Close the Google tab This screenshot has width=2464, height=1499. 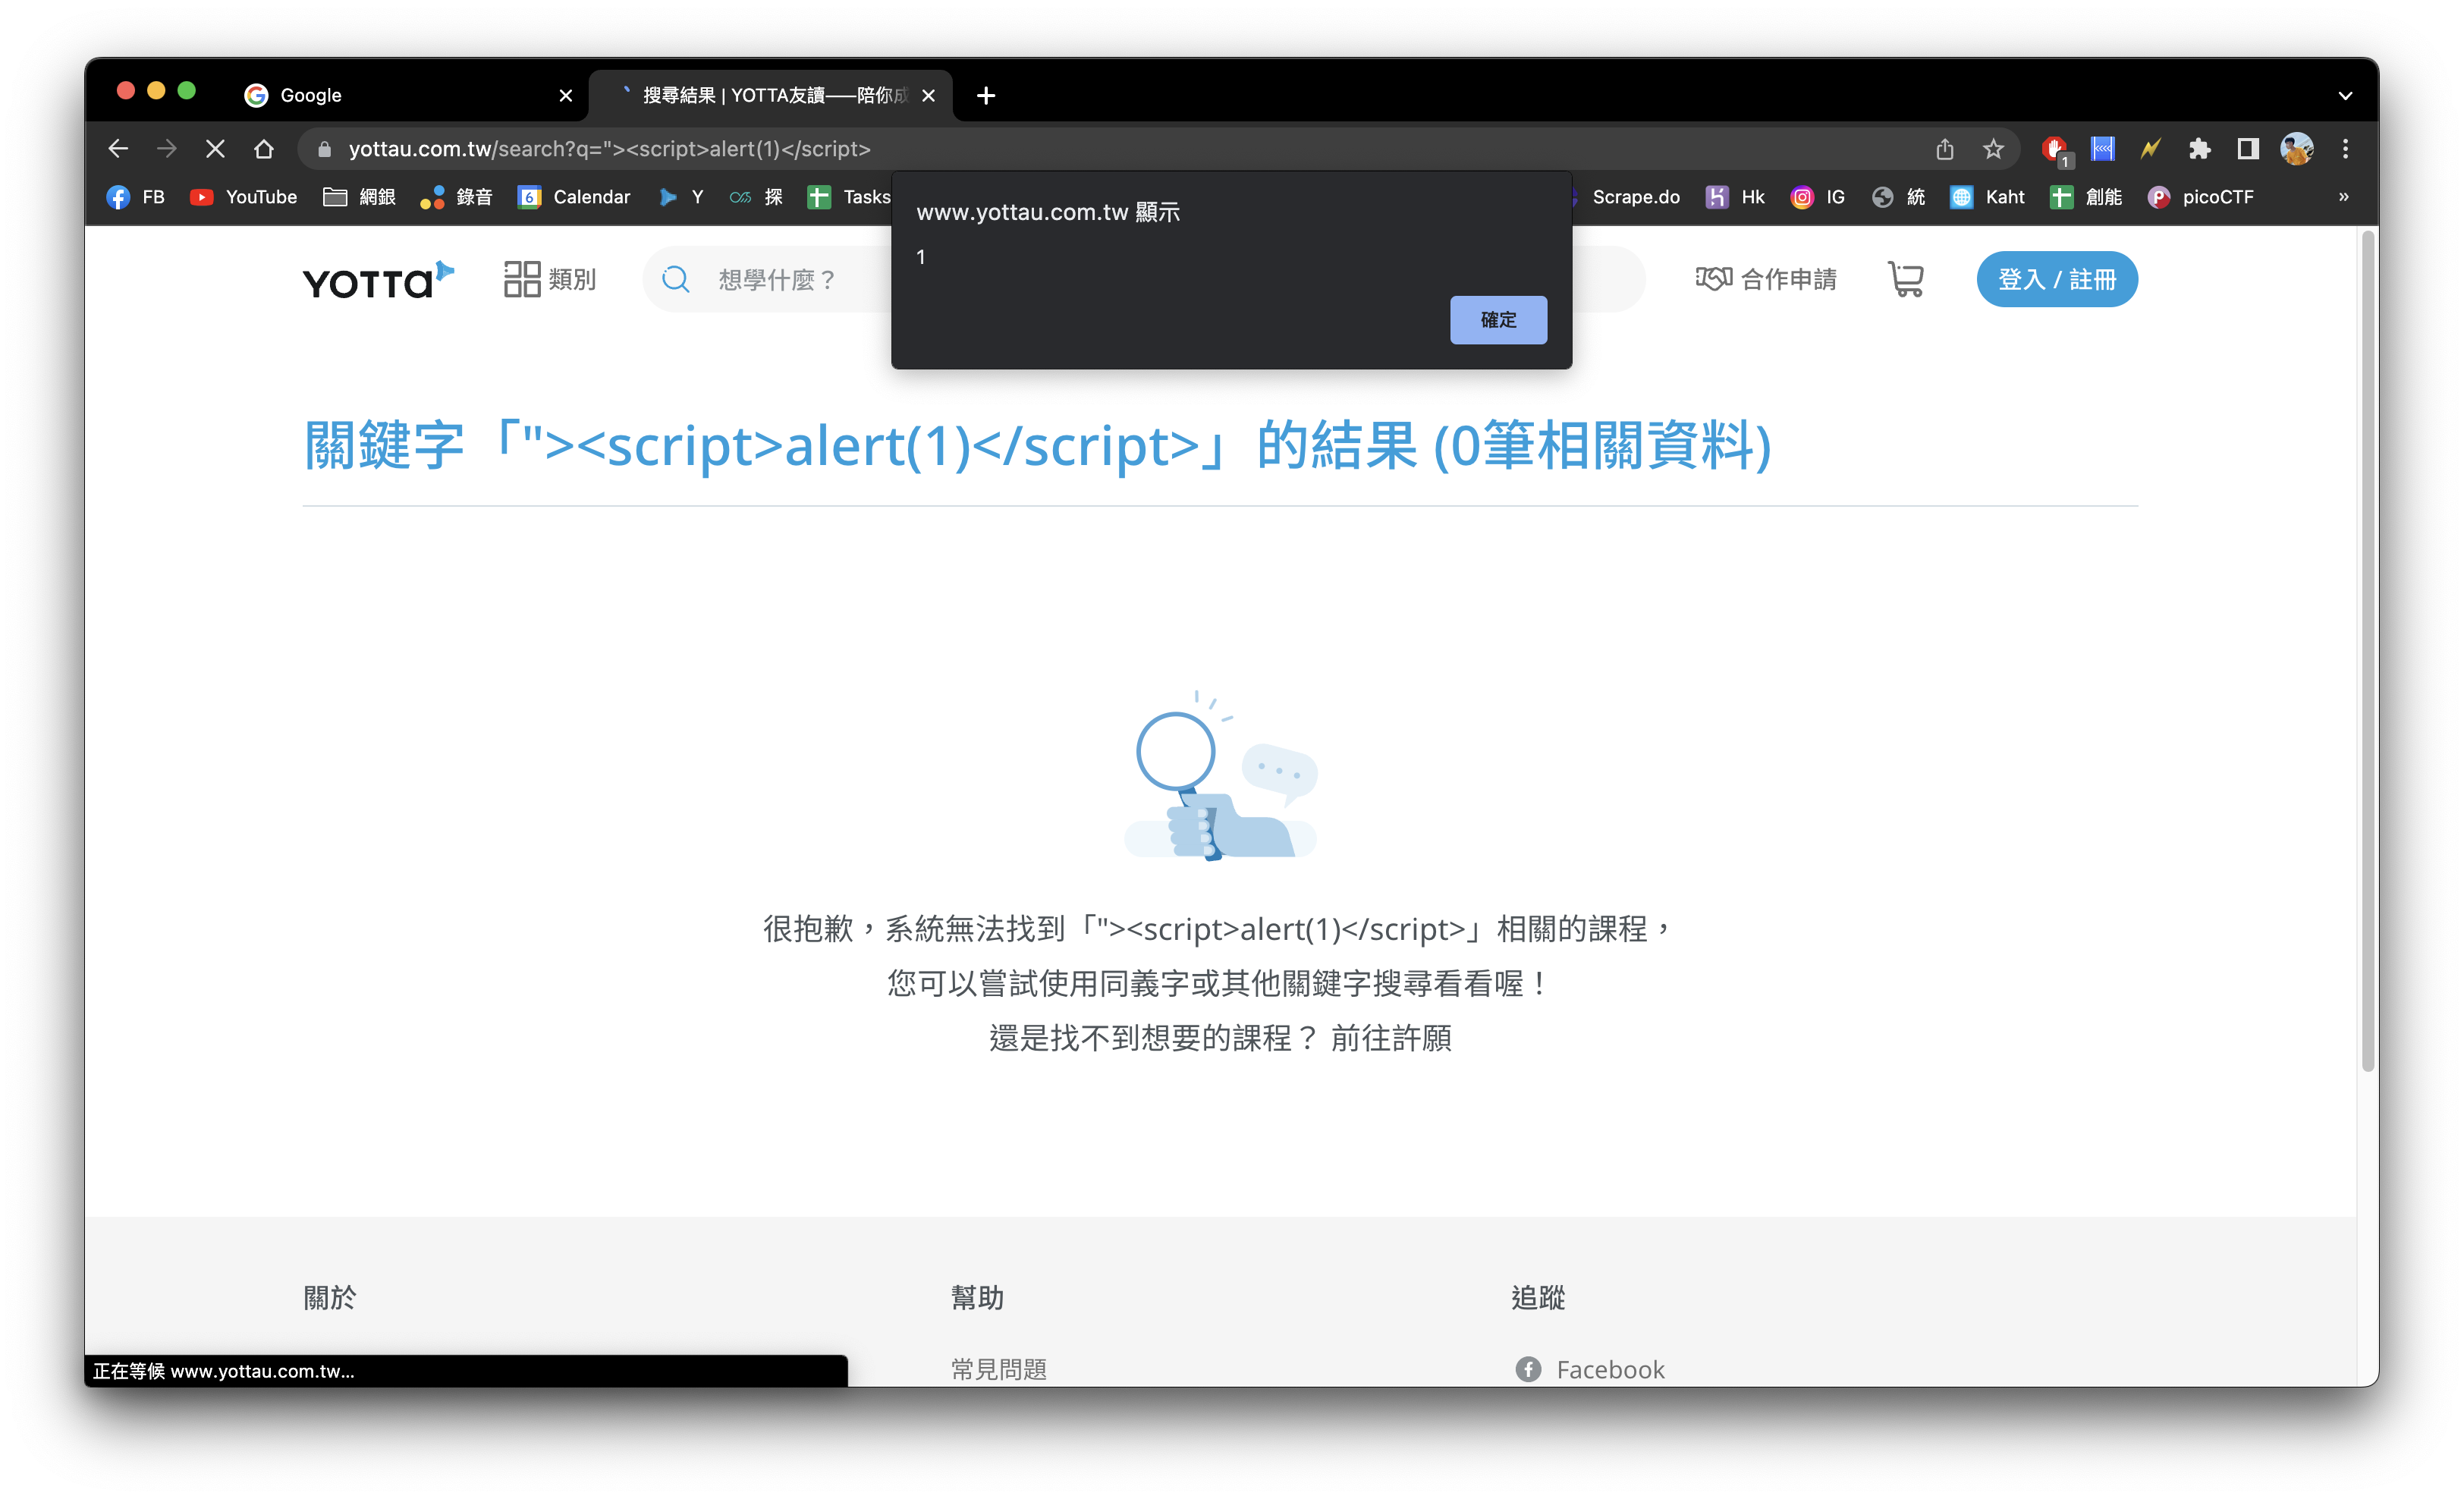click(566, 96)
